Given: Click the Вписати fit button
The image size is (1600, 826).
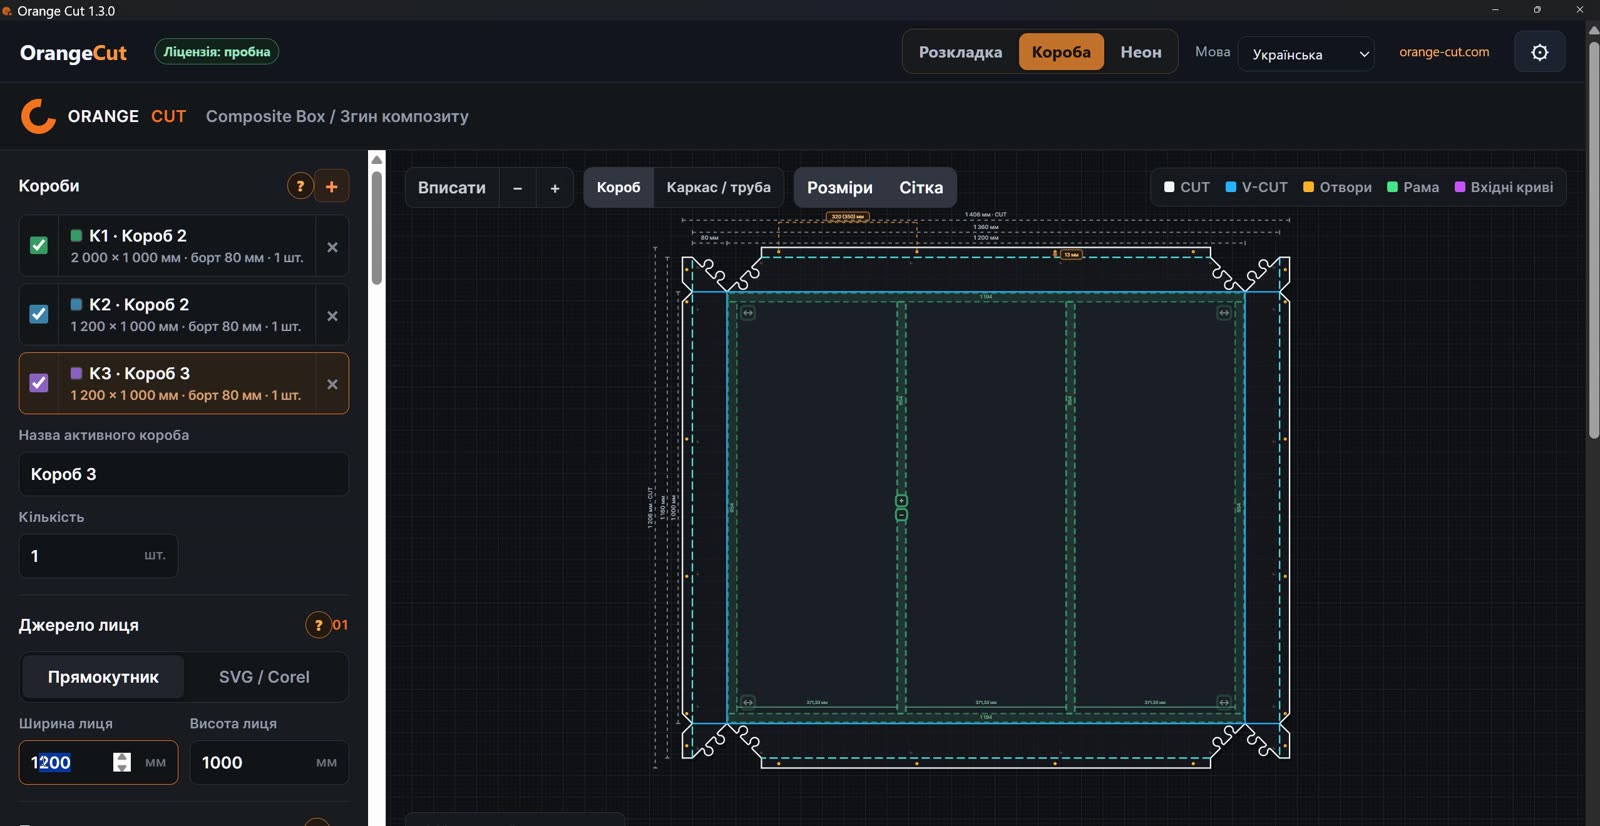Looking at the screenshot, I should 452,188.
